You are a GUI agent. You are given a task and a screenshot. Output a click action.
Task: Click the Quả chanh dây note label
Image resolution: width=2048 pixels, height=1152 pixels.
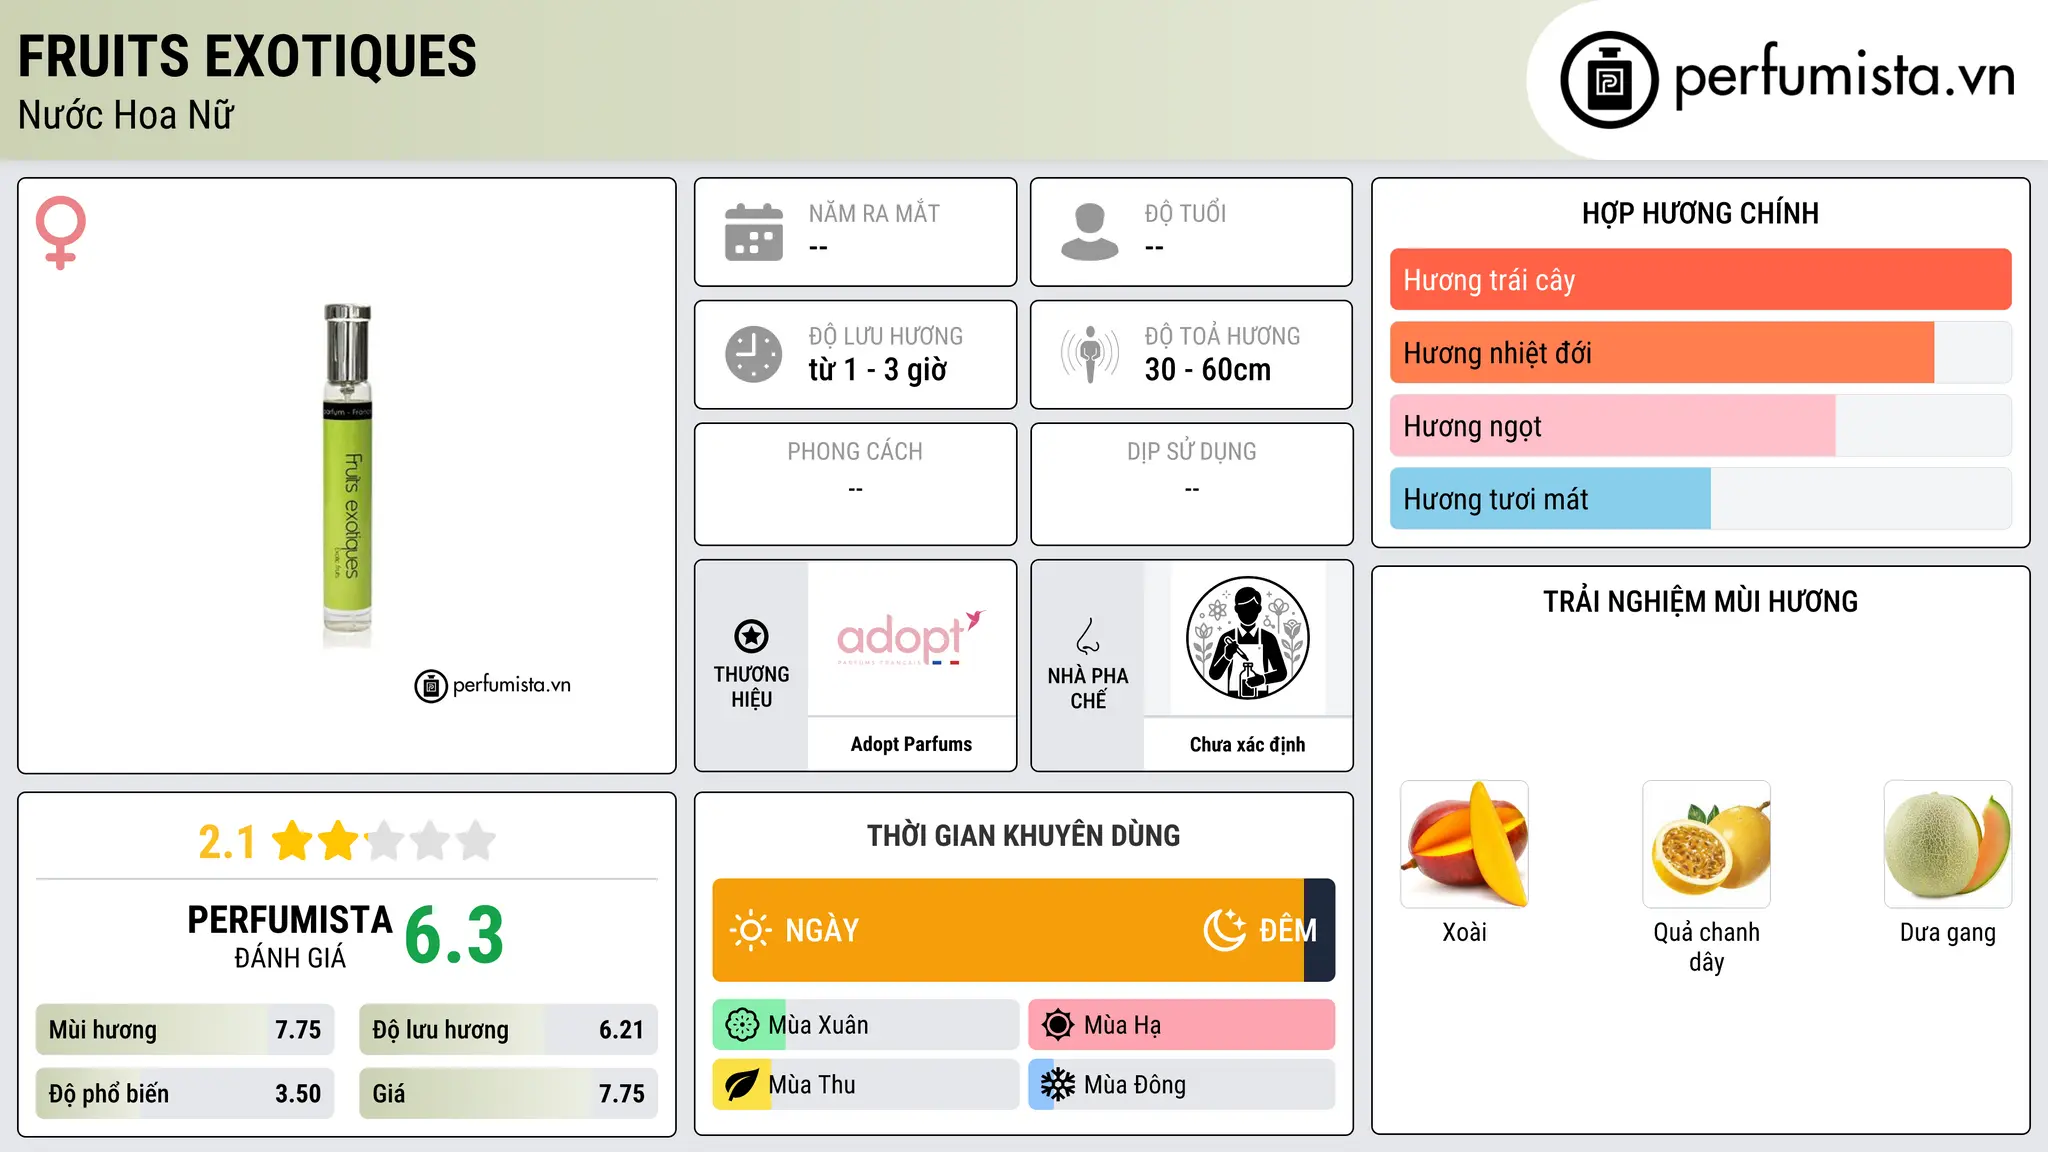[x=1706, y=947]
